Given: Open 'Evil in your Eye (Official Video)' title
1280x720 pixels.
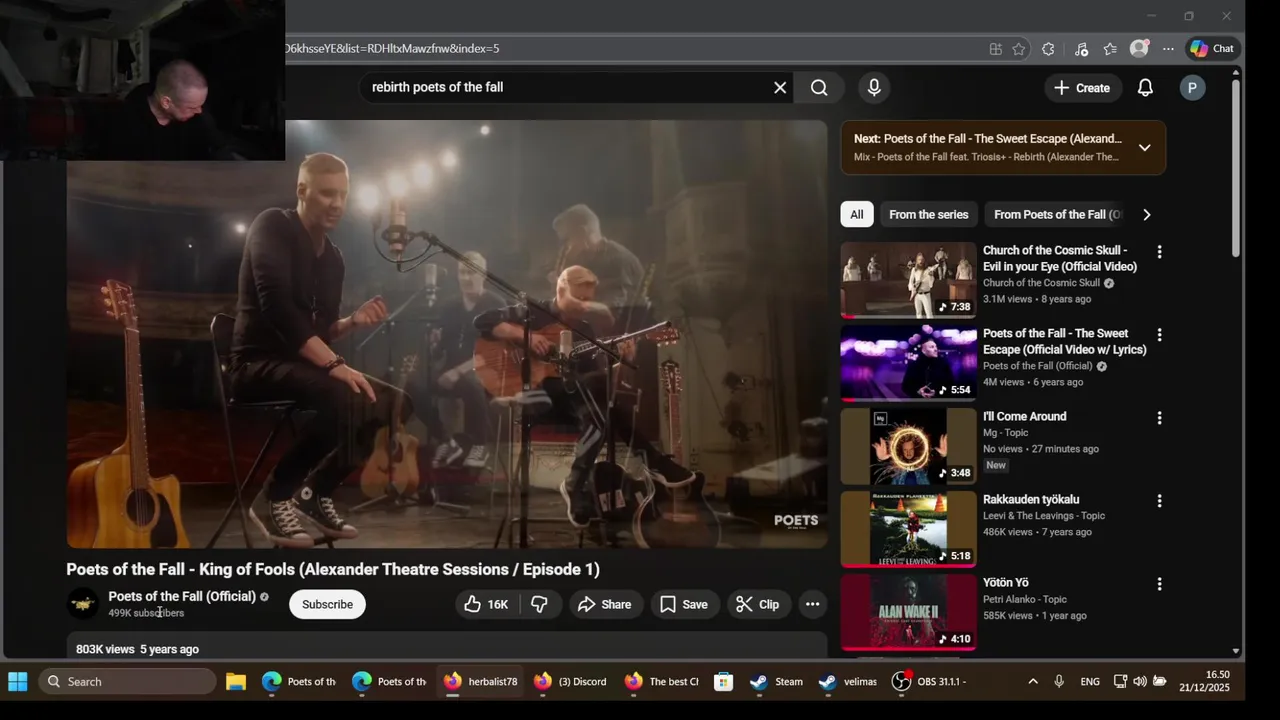Looking at the screenshot, I should [1060, 258].
